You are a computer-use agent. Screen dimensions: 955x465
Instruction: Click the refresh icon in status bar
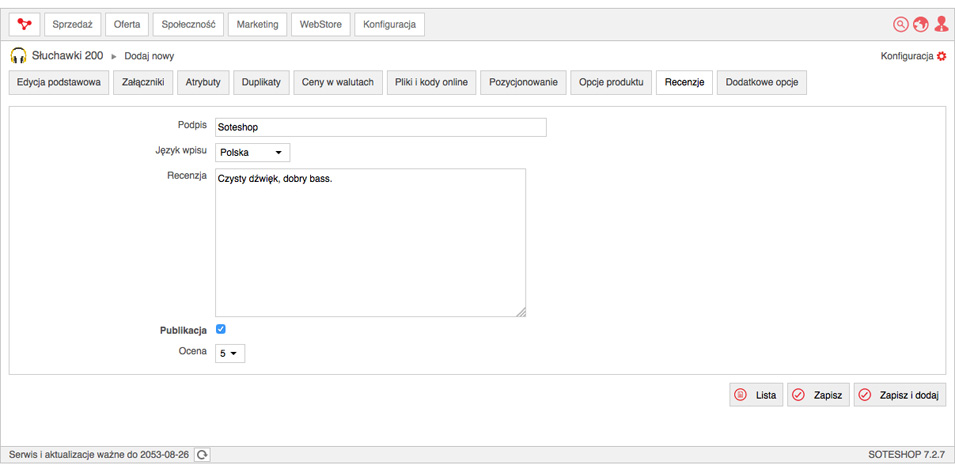coord(202,455)
